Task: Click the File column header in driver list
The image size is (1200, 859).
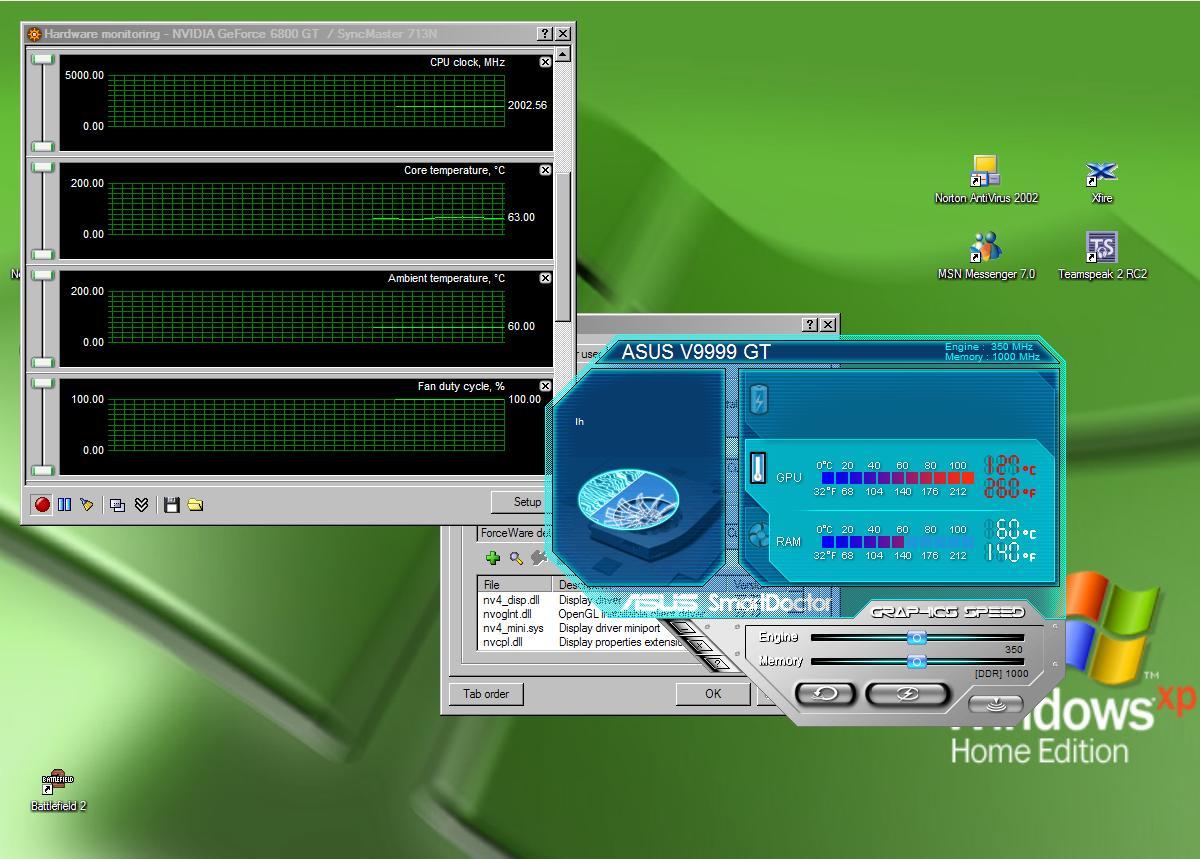Action: click(x=515, y=584)
